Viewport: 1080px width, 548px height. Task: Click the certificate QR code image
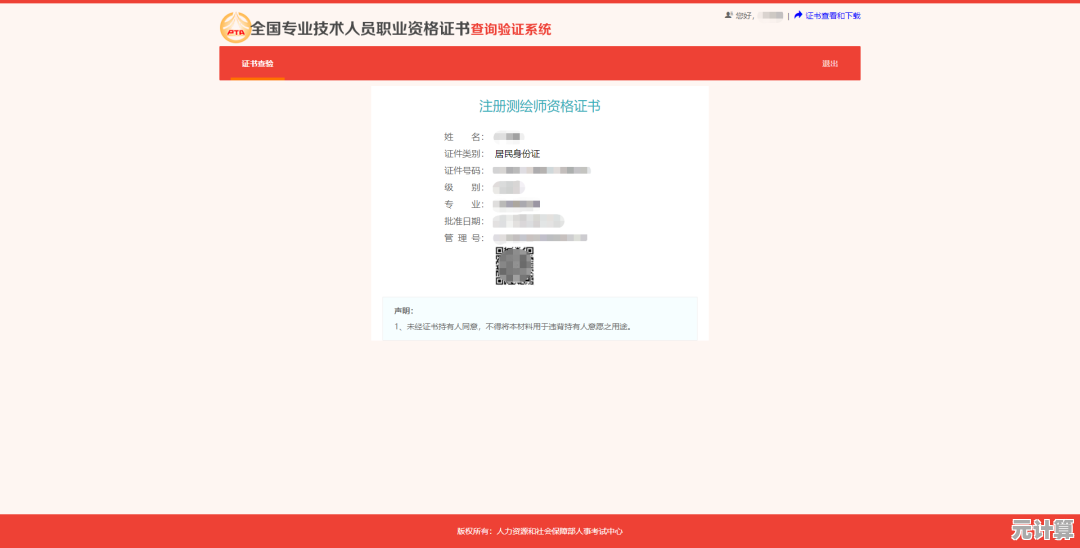(x=514, y=266)
